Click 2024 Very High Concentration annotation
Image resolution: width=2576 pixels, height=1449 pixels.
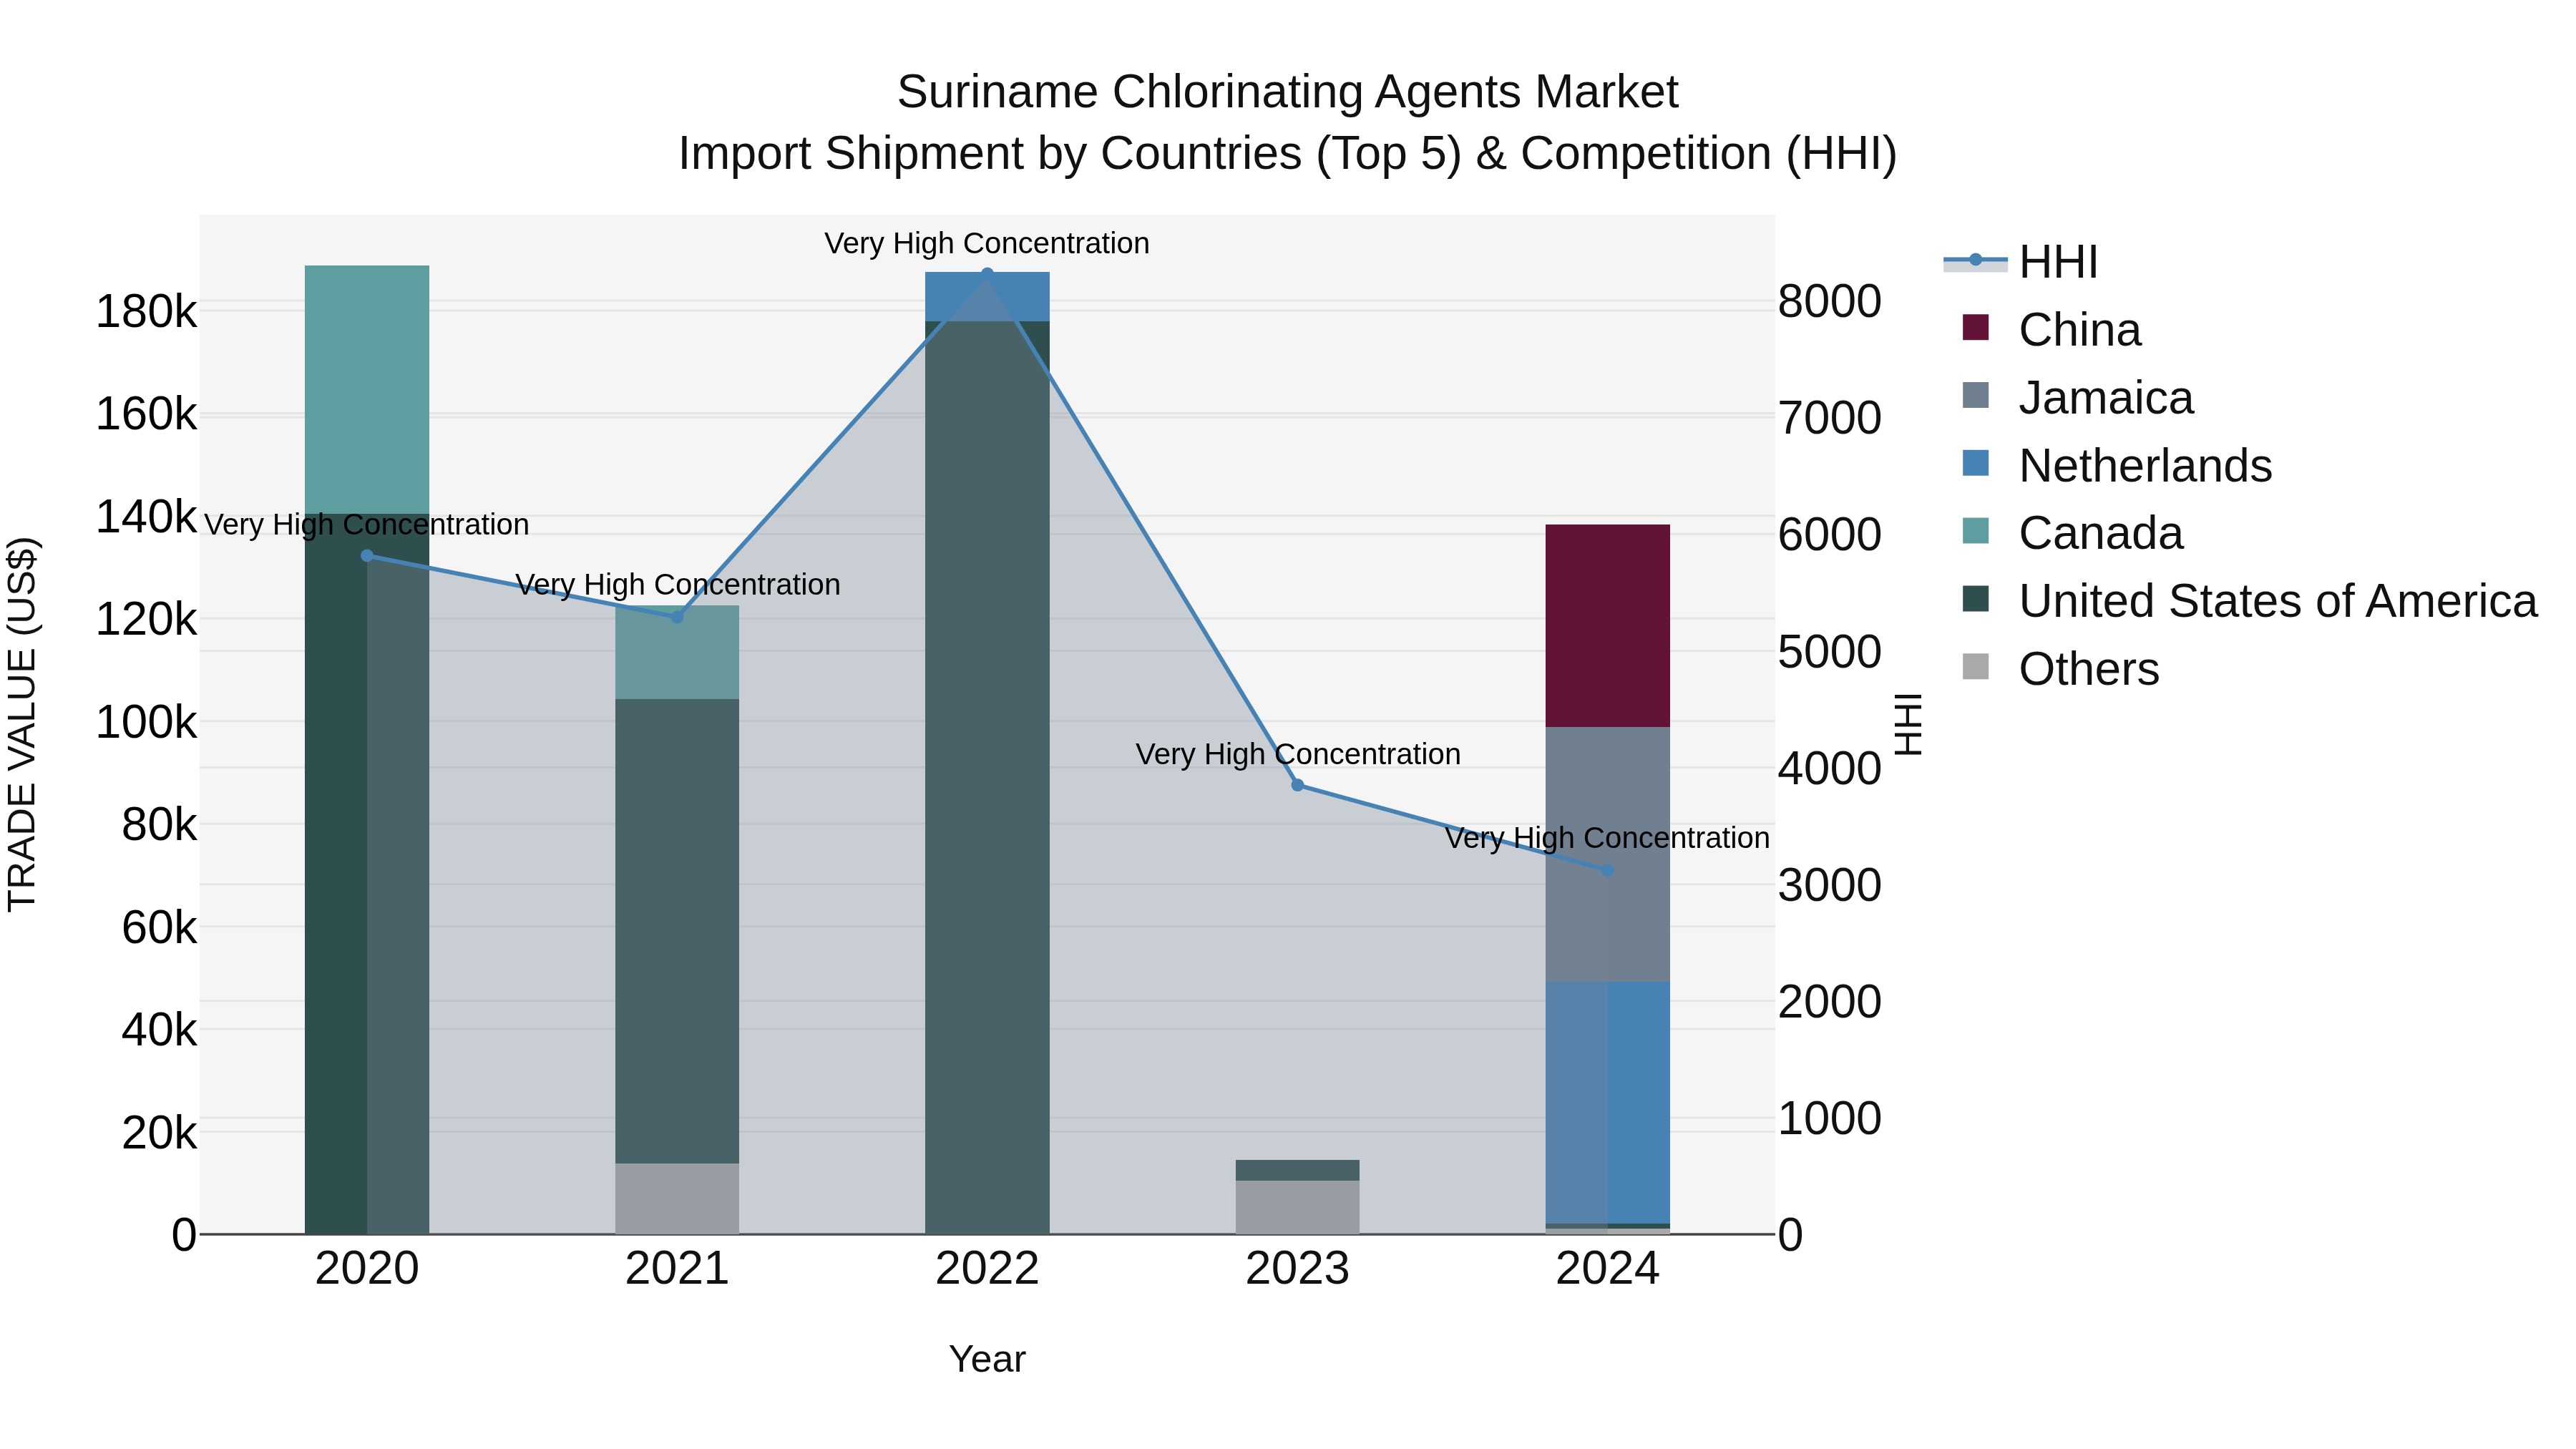pyautogui.click(x=1608, y=838)
